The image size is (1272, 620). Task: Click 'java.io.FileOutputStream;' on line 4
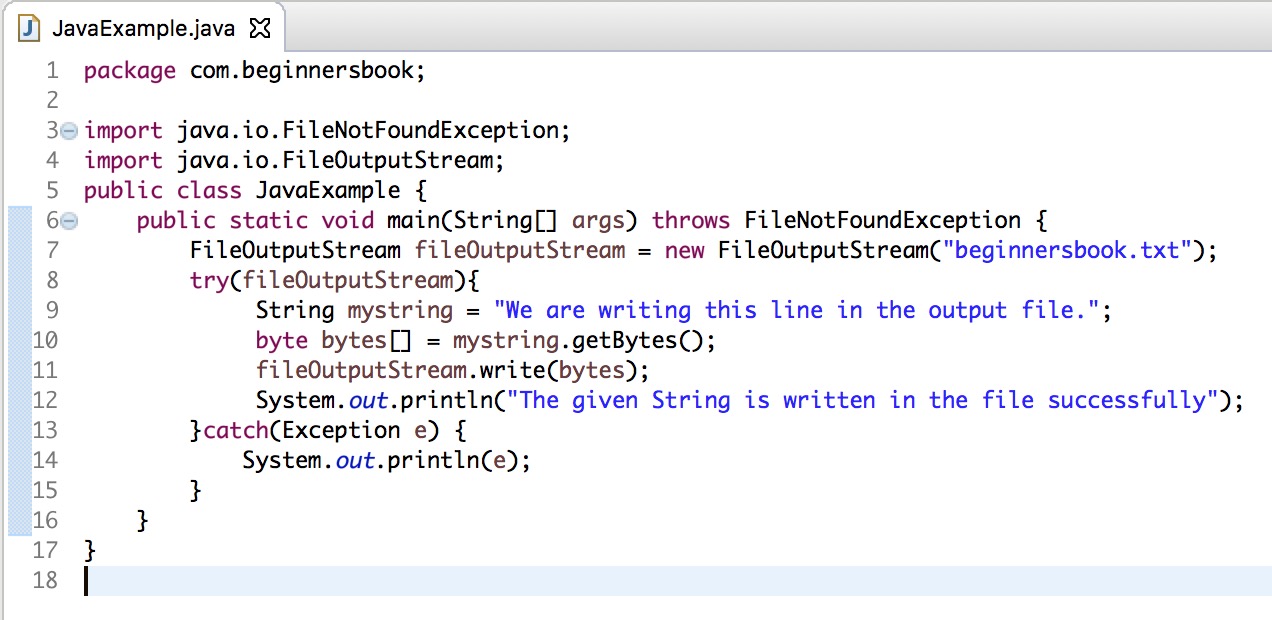tap(340, 161)
